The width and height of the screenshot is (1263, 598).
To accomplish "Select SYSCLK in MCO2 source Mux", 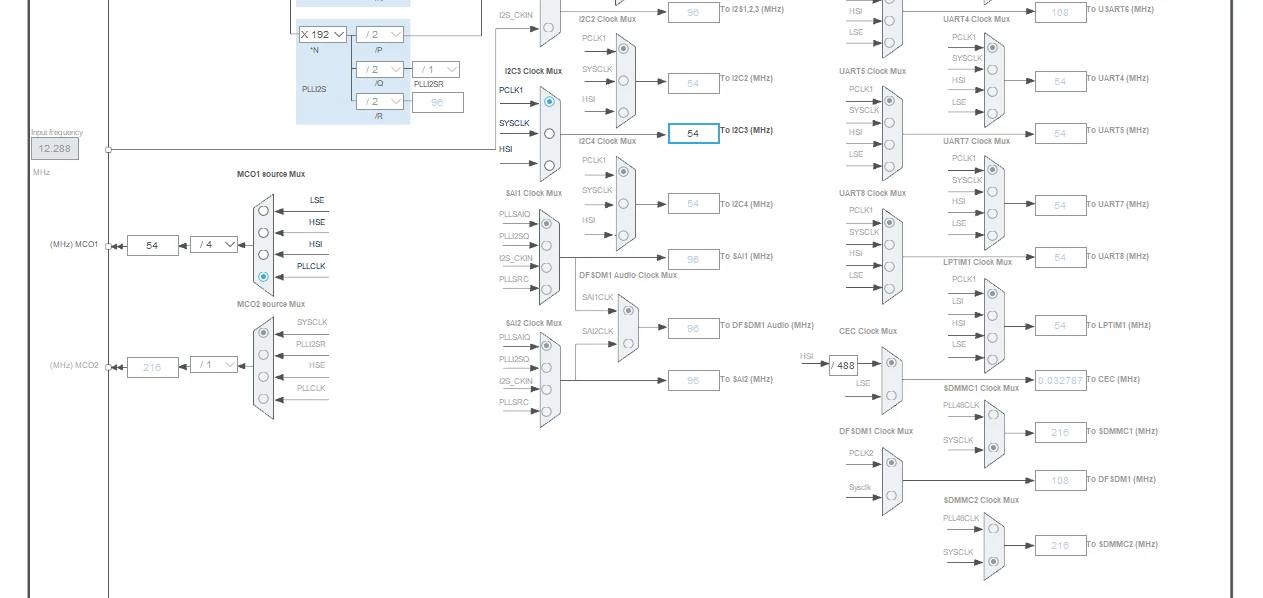I will [x=264, y=333].
